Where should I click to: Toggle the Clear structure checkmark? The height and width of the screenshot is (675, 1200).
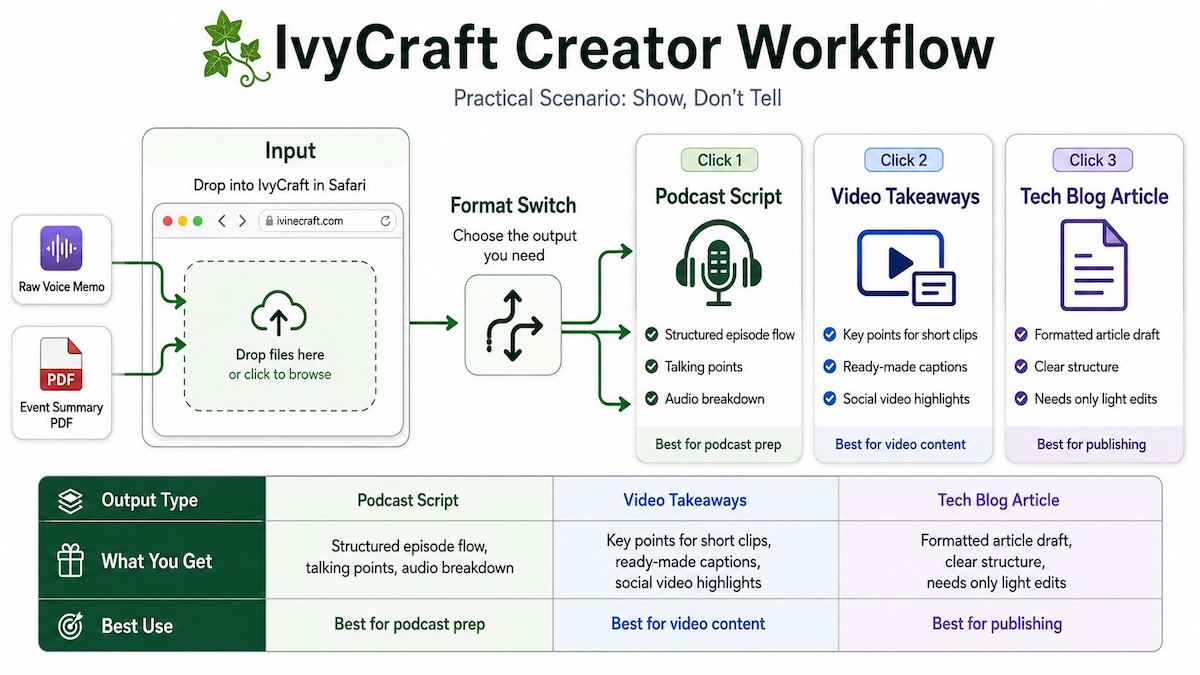[x=1021, y=366]
